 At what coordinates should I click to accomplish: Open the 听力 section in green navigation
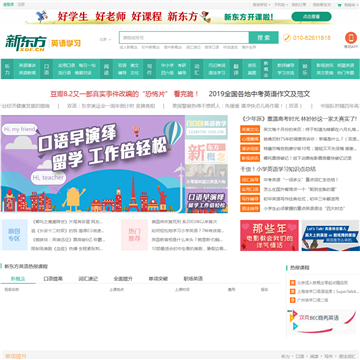click(x=7, y=69)
